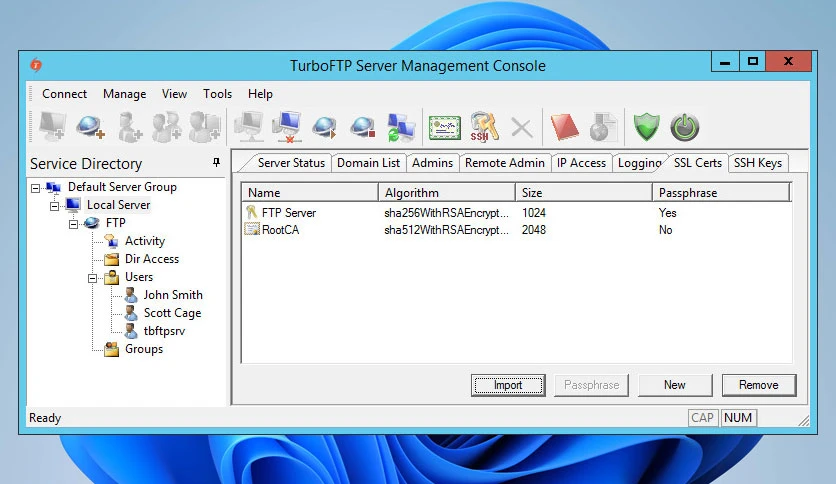The width and height of the screenshot is (836, 484).
Task: Click the green shield toolbar icon
Action: tap(646, 127)
